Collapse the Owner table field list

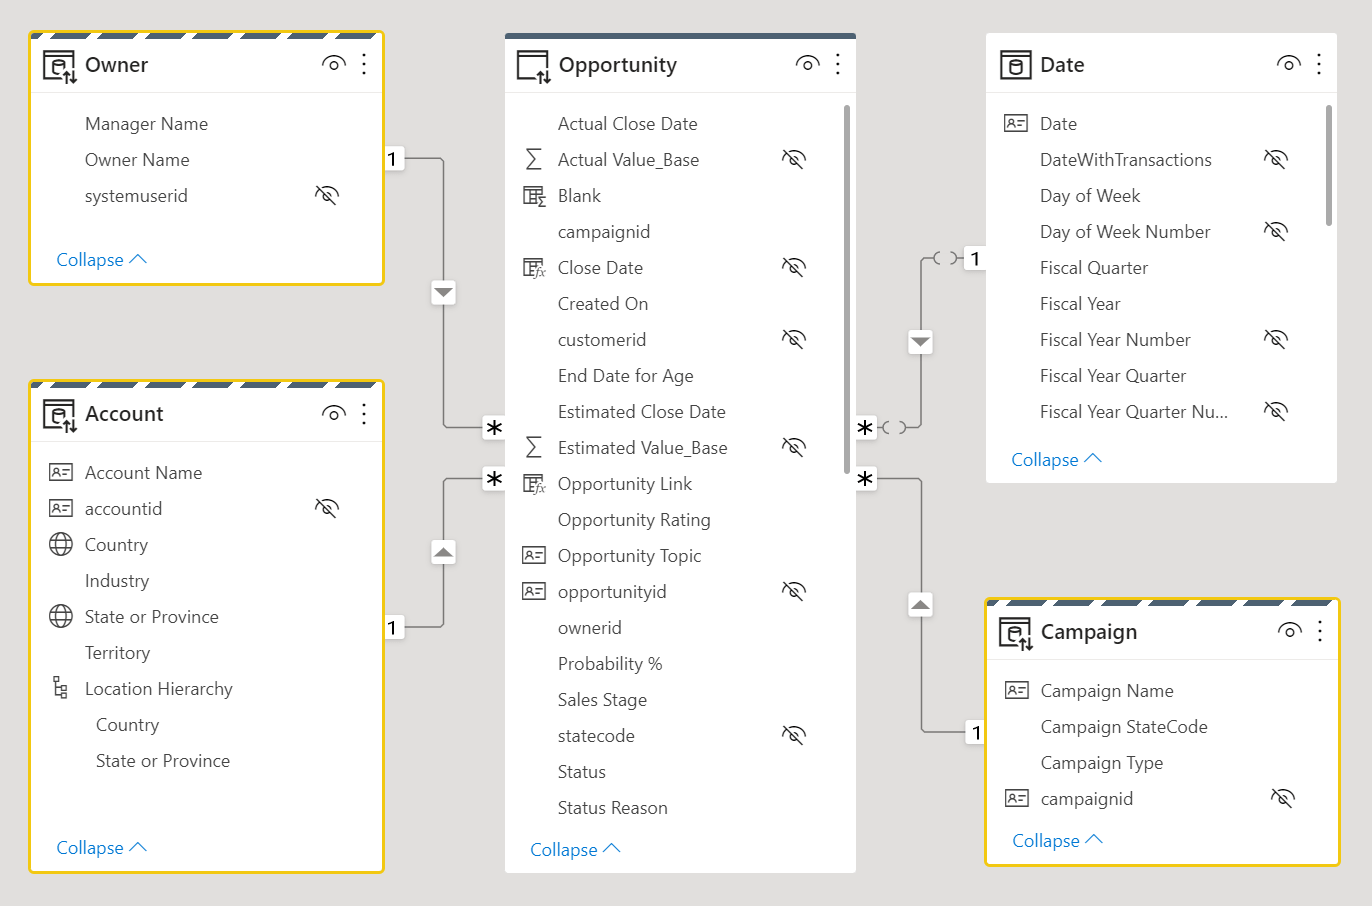coord(90,259)
